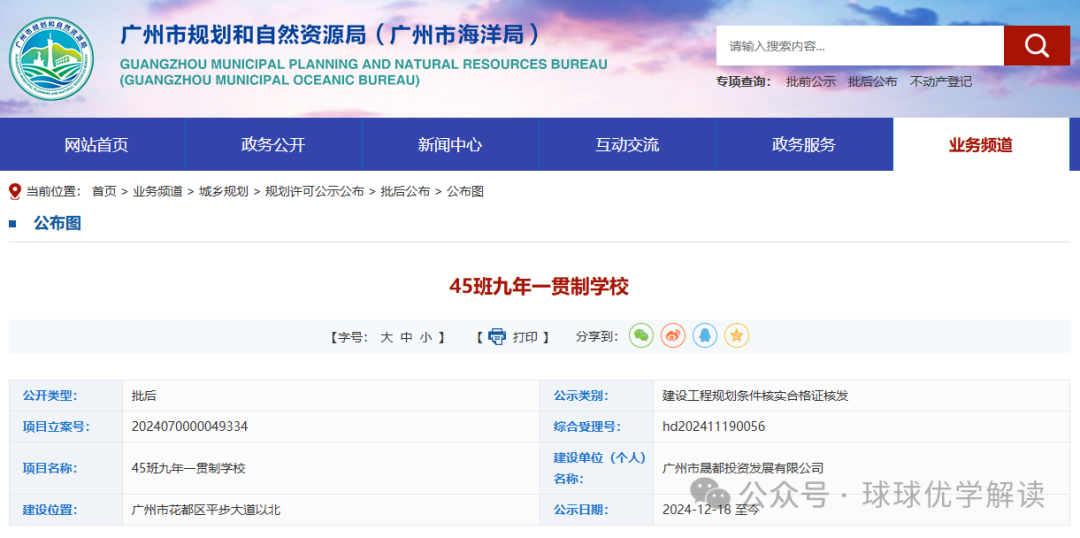Image resolution: width=1080 pixels, height=538 pixels.
Task: Select the 业务频道 navigation tab
Action: coord(981,145)
